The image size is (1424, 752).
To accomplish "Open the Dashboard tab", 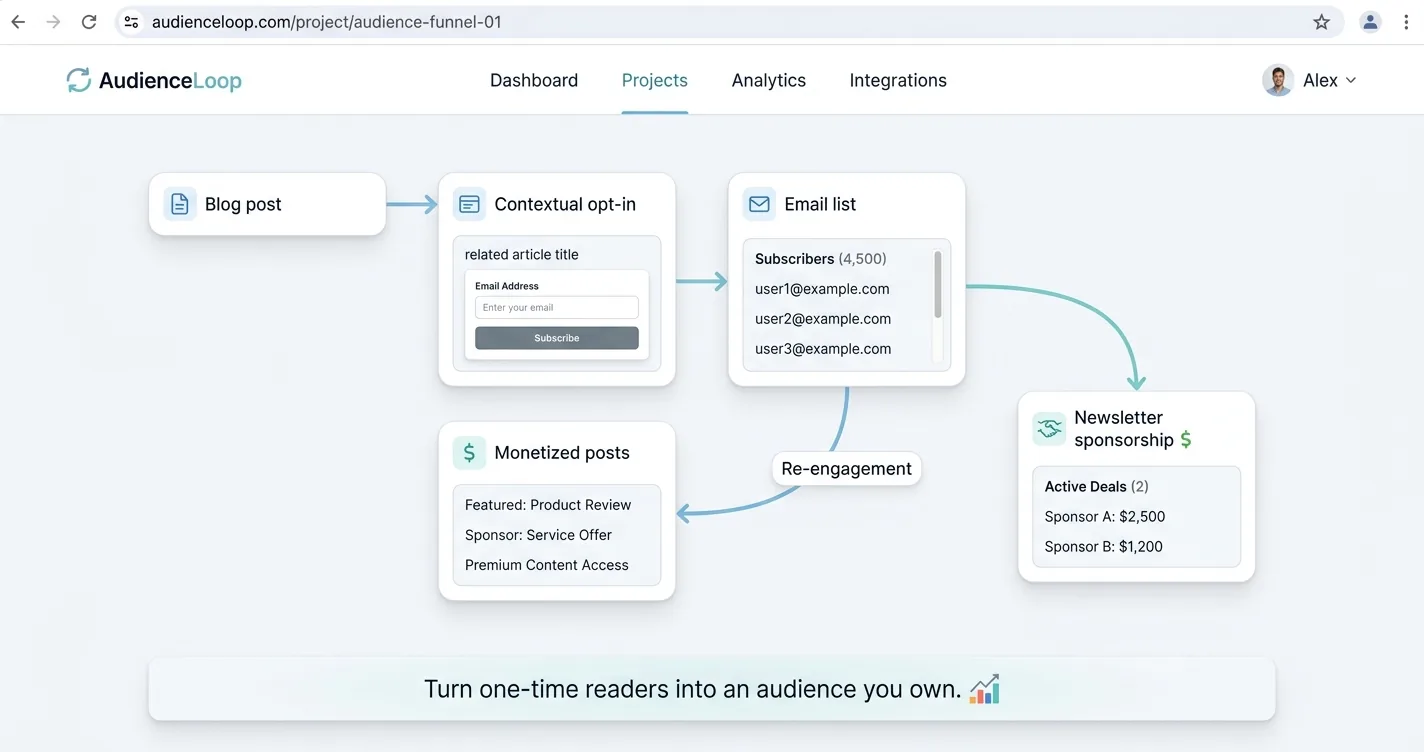I will (x=534, y=80).
